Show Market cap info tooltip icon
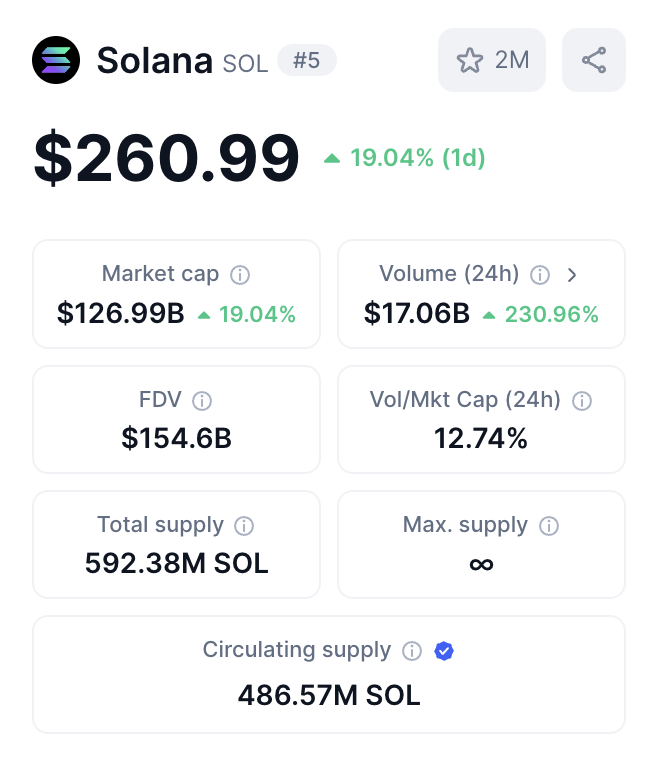Image resolution: width=650 pixels, height=762 pixels. 240,275
